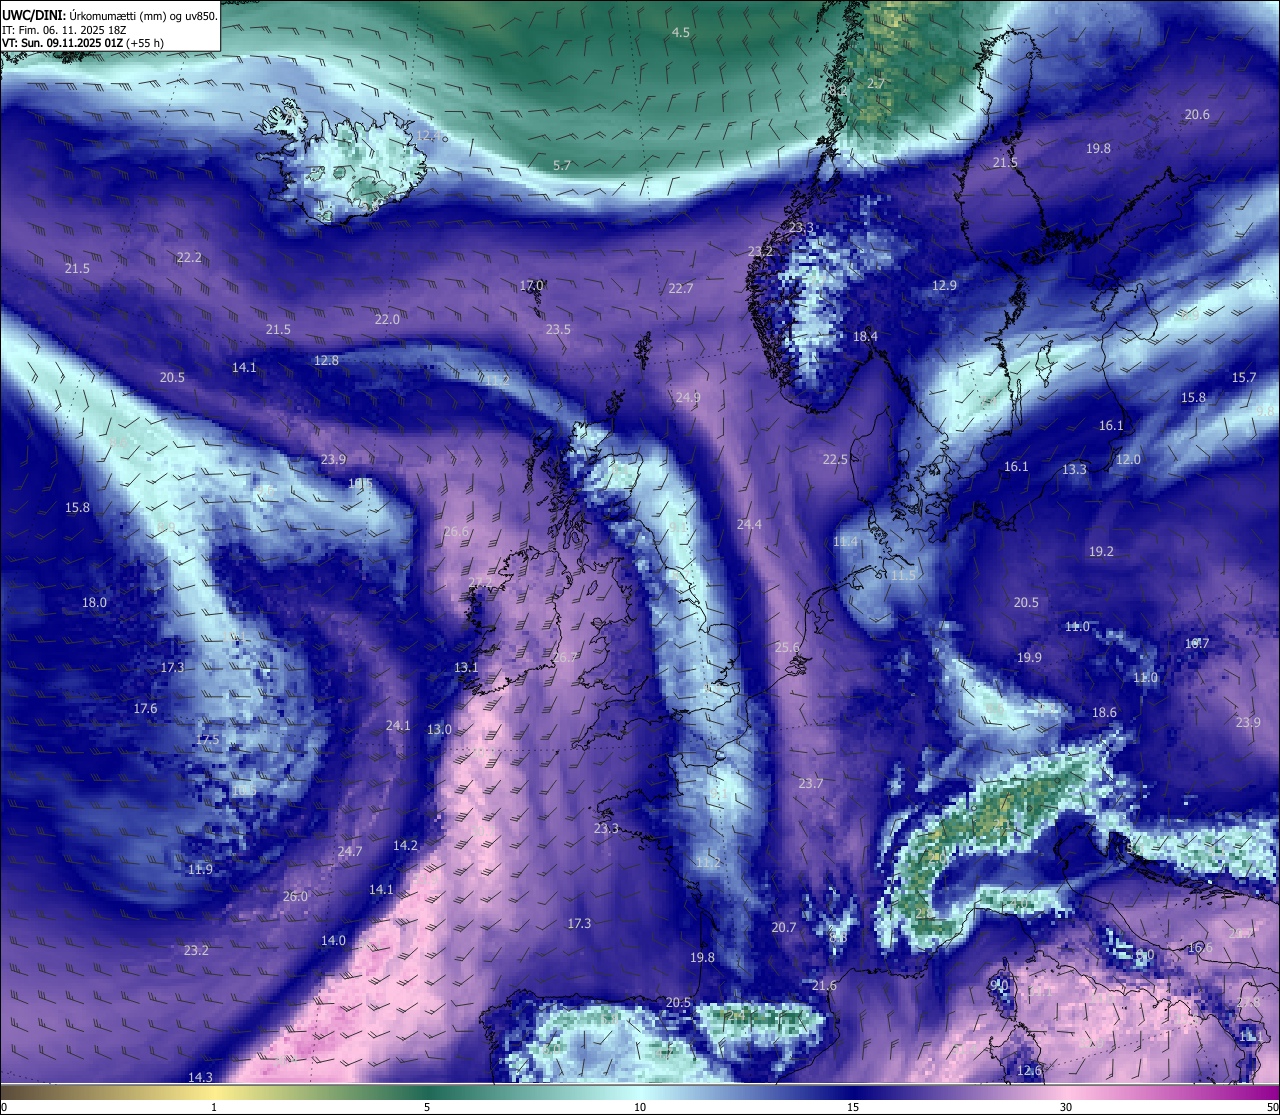Click the 12.9 value label

click(x=944, y=286)
